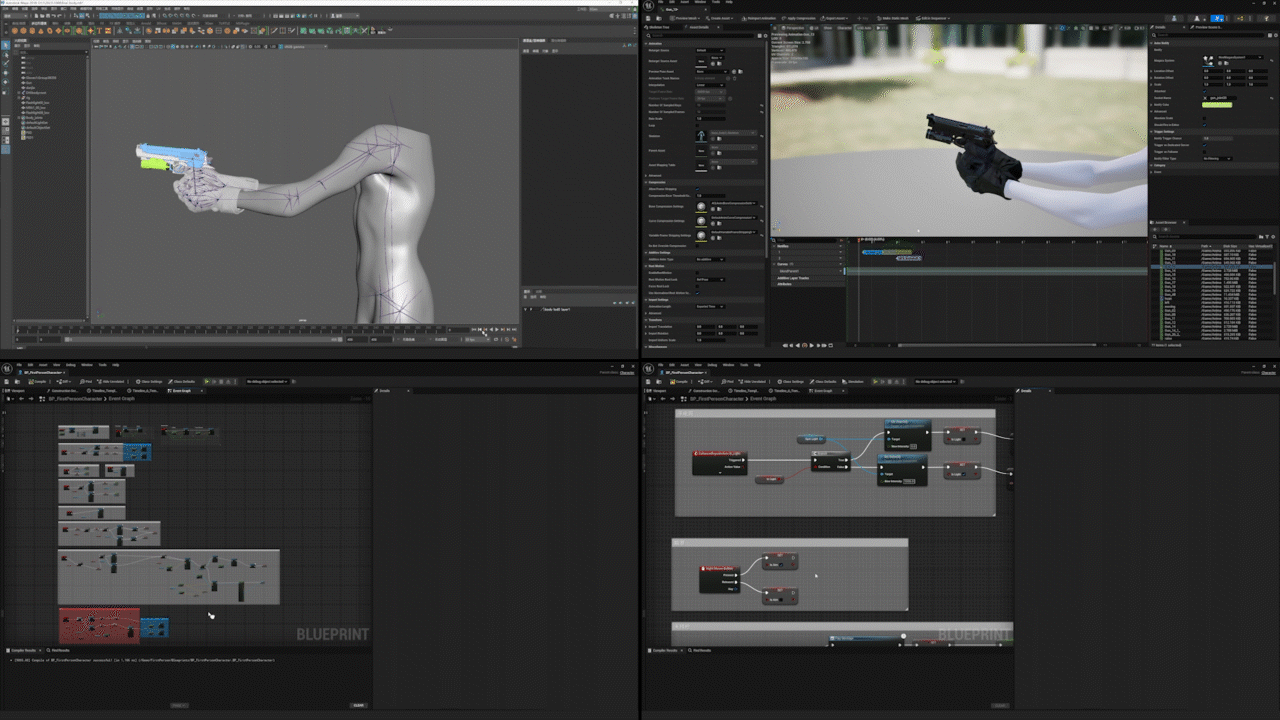This screenshot has height=720, width=1280.
Task: Switch to the Skeleton Tree tab
Action: [x=659, y=27]
